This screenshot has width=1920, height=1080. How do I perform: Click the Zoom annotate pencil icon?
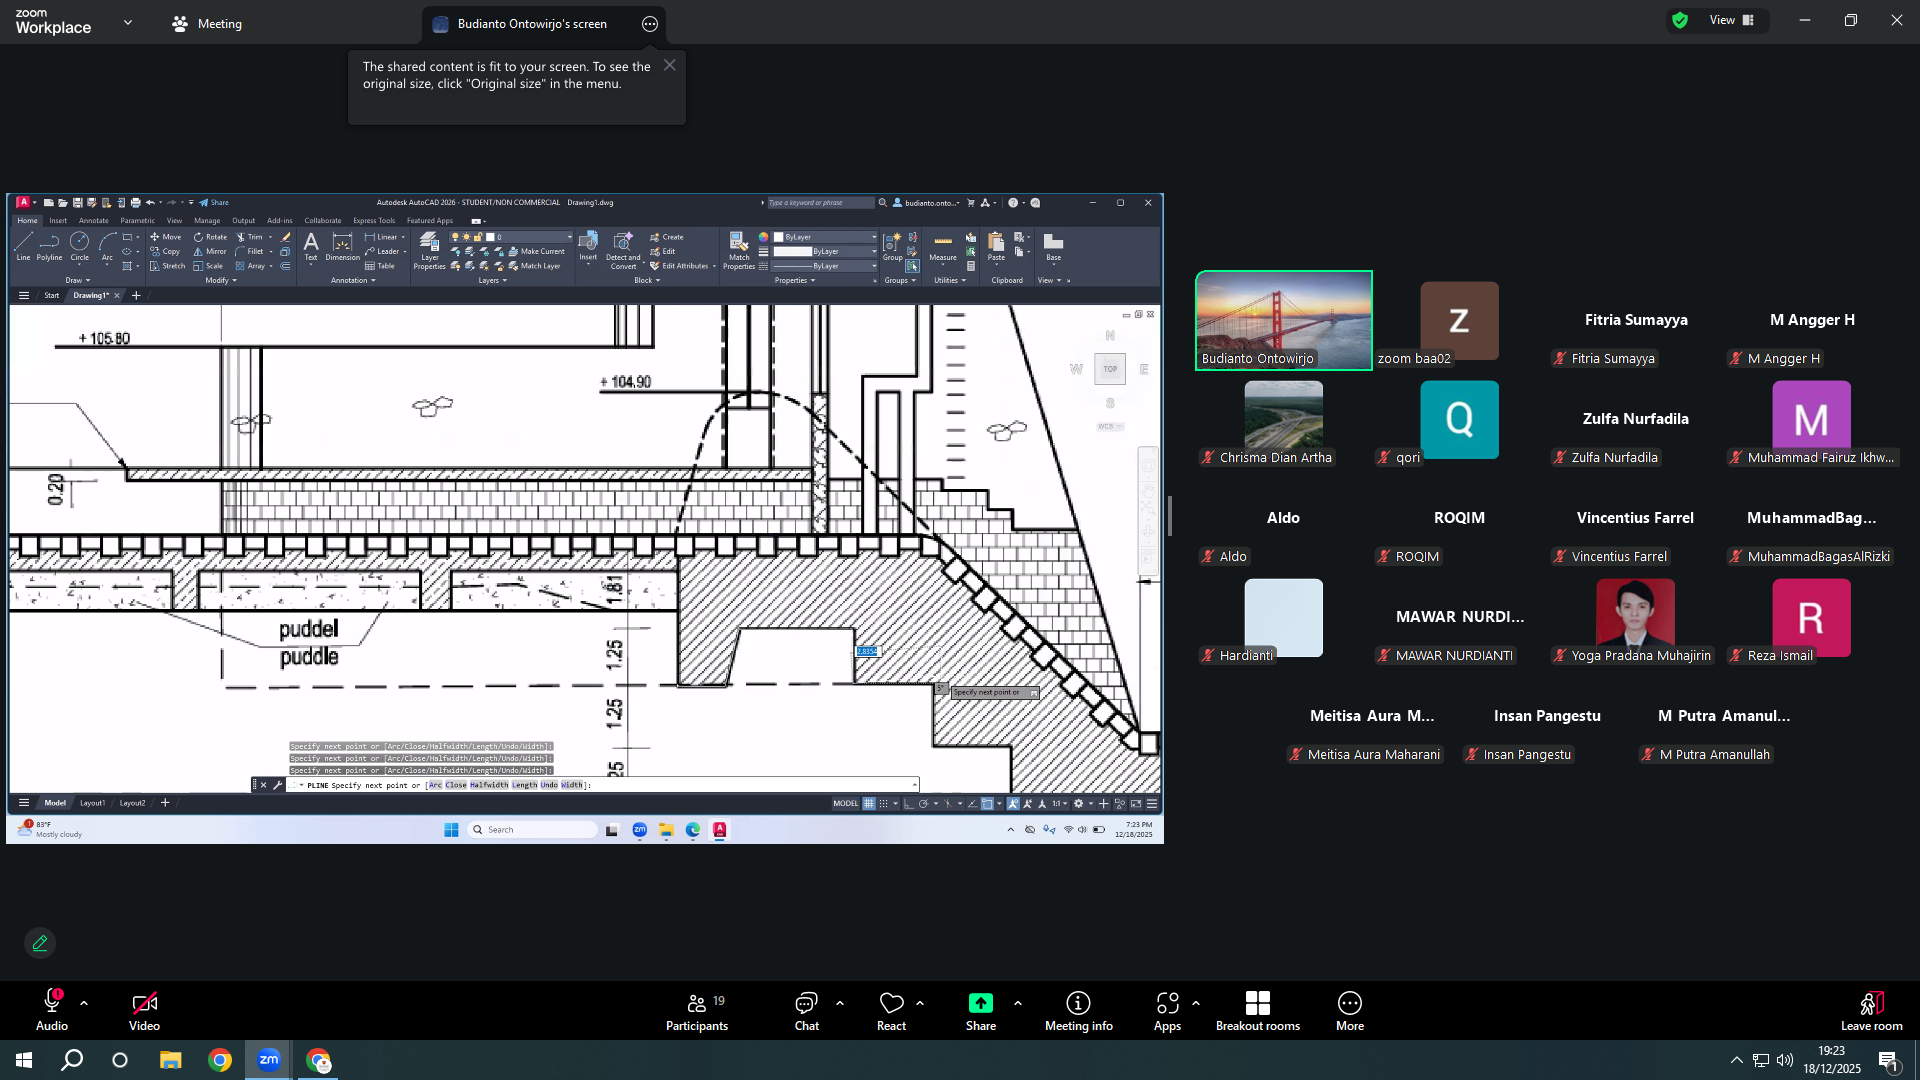pyautogui.click(x=40, y=943)
